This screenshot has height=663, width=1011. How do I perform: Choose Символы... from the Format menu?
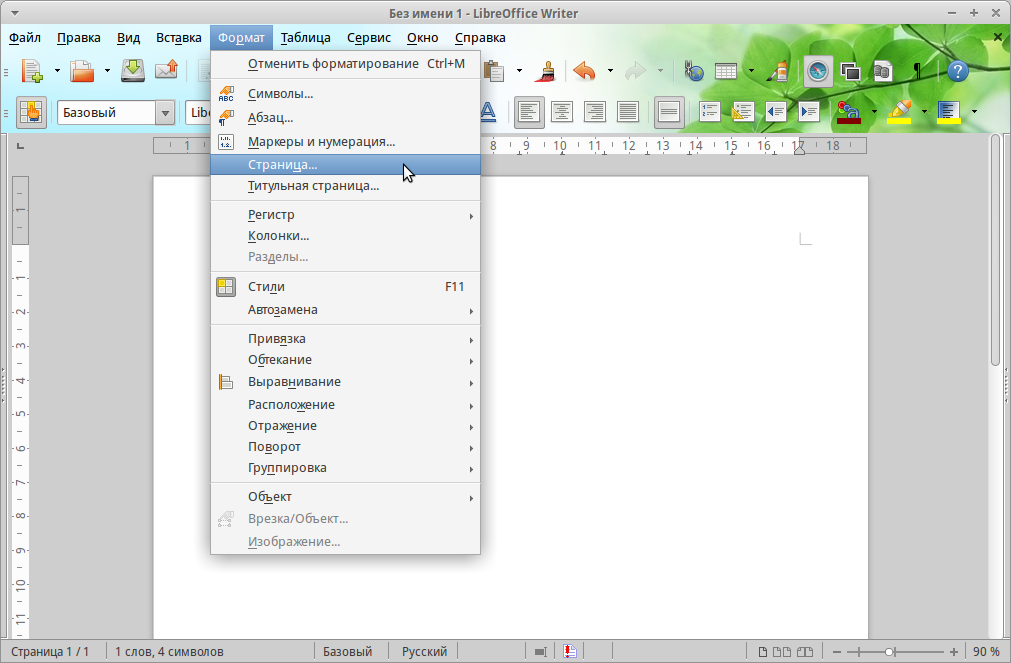(346, 94)
